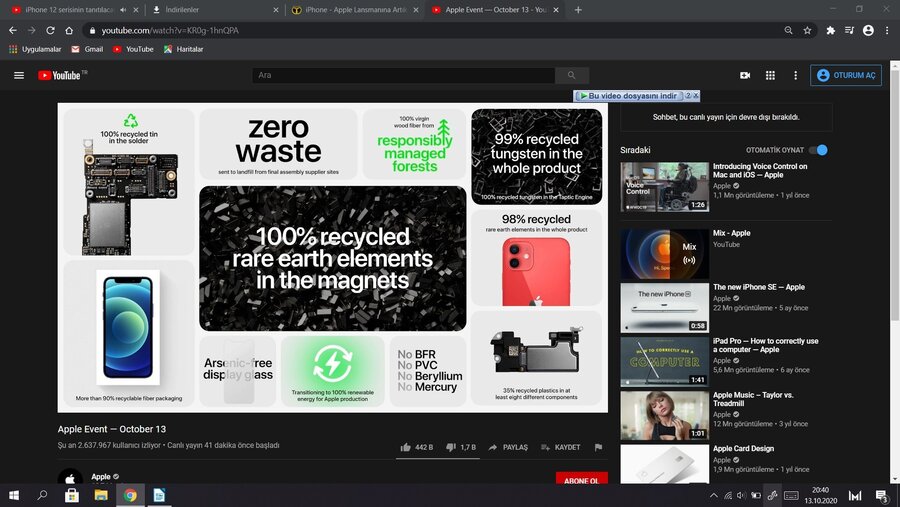Open Chrome extensions puzzle icon
Screen dimensions: 900x507
pos(831,30)
